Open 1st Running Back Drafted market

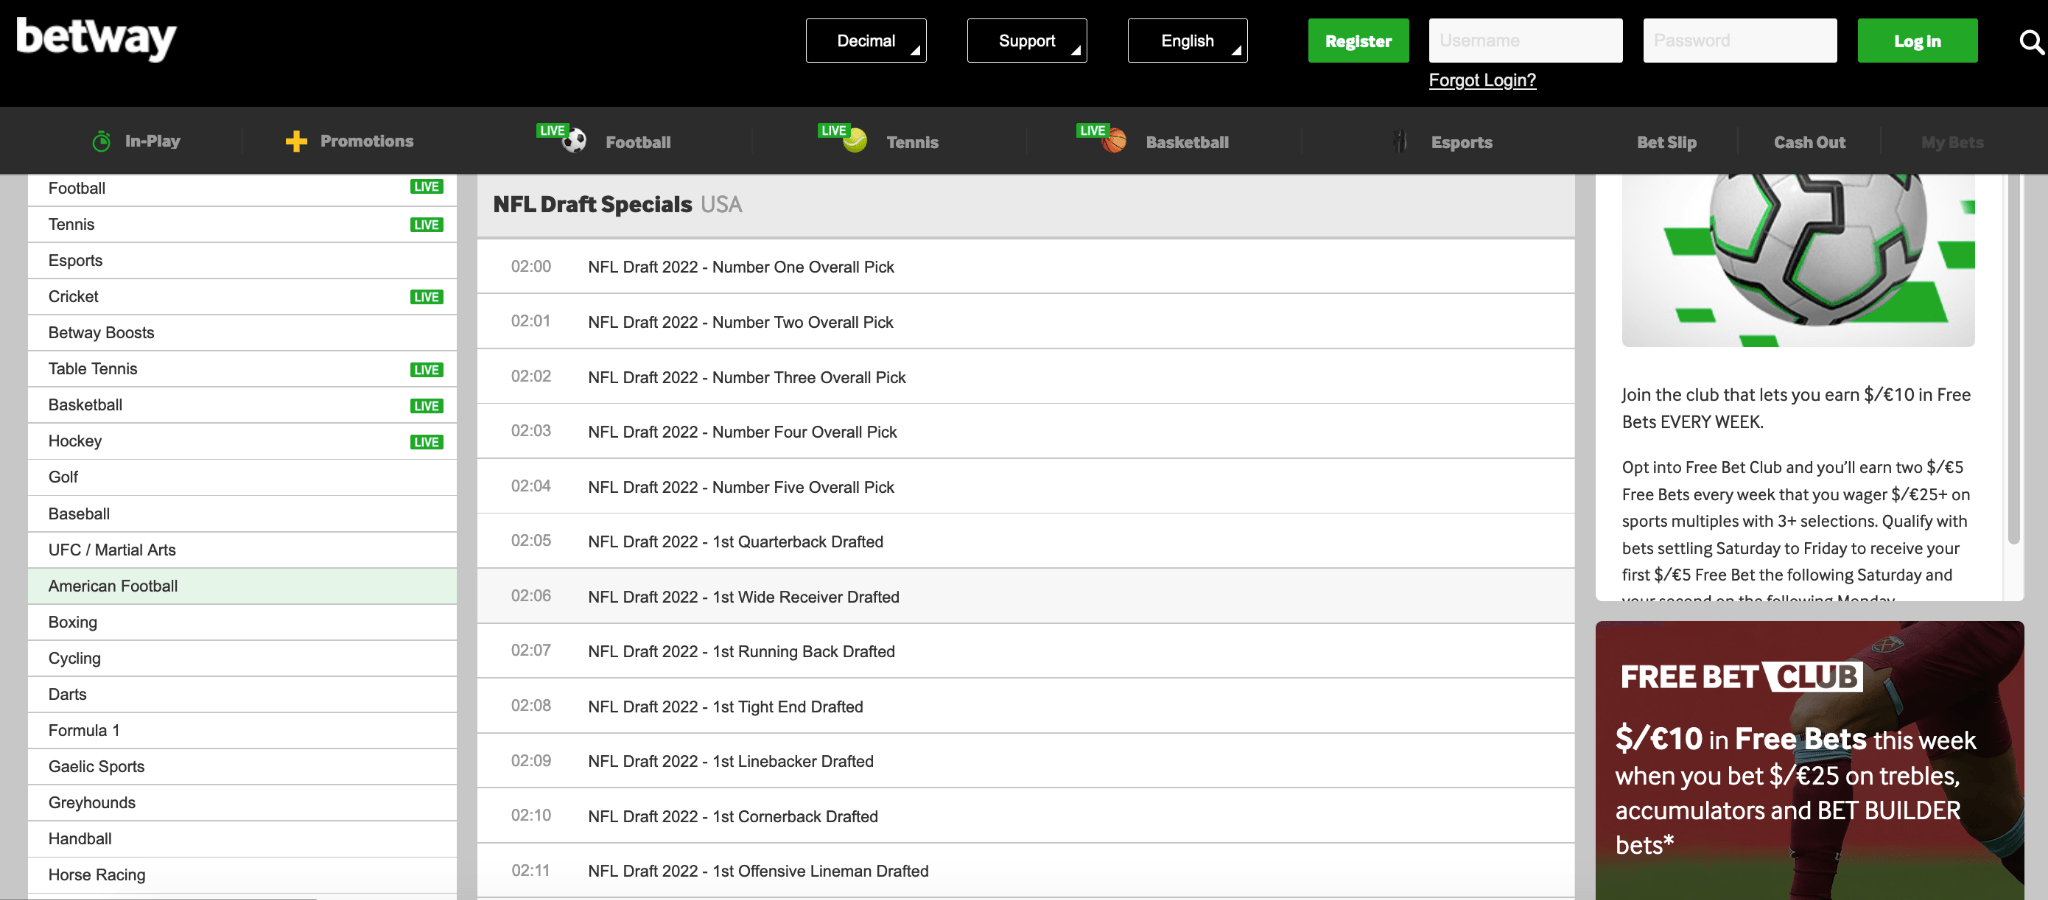(1025, 652)
